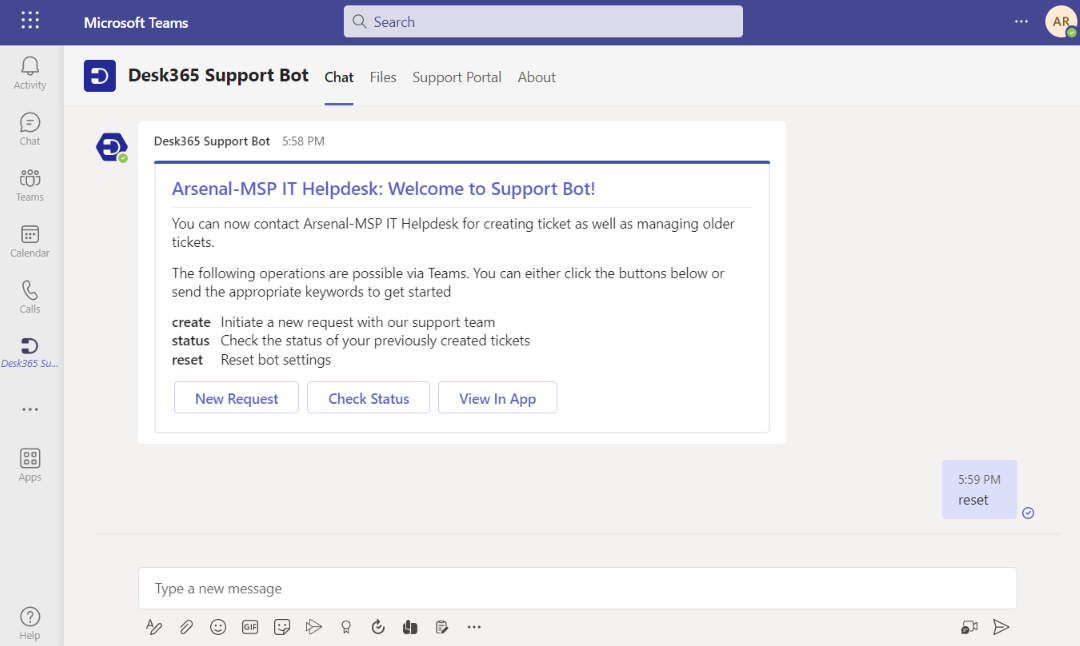The image size is (1080, 646).
Task: Record a video clip from the compose bar
Action: [x=968, y=627]
